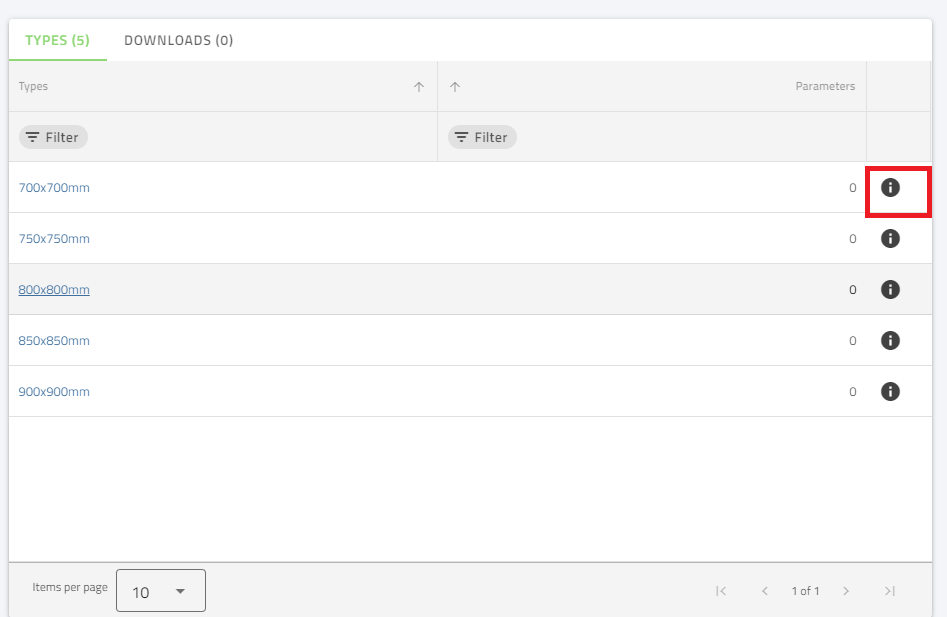This screenshot has width=947, height=617.
Task: Click the Parameters column header
Action: pyautogui.click(x=825, y=86)
